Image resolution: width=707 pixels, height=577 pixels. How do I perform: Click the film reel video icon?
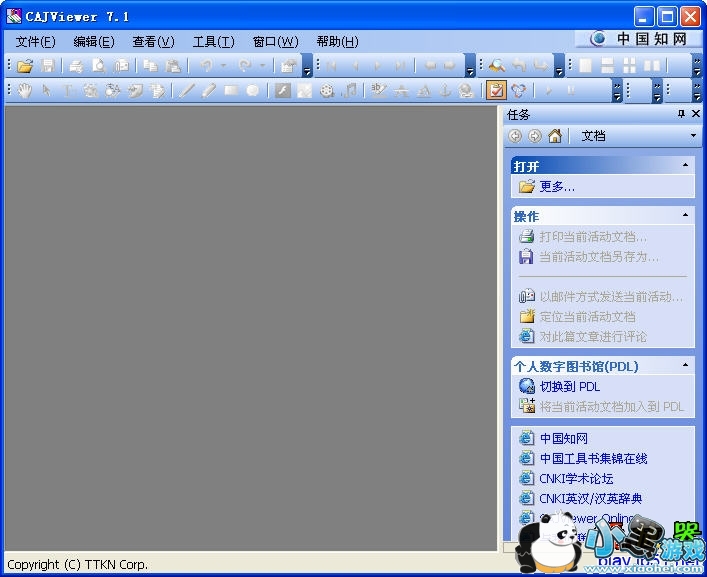(x=327, y=91)
